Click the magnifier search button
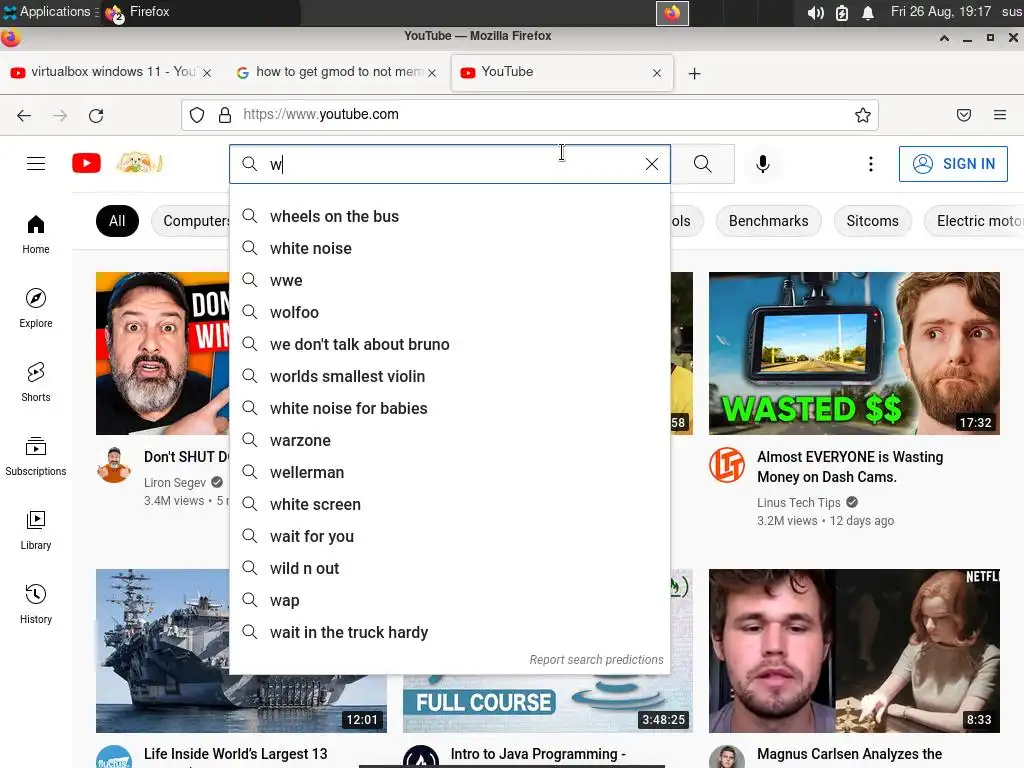 tap(703, 164)
